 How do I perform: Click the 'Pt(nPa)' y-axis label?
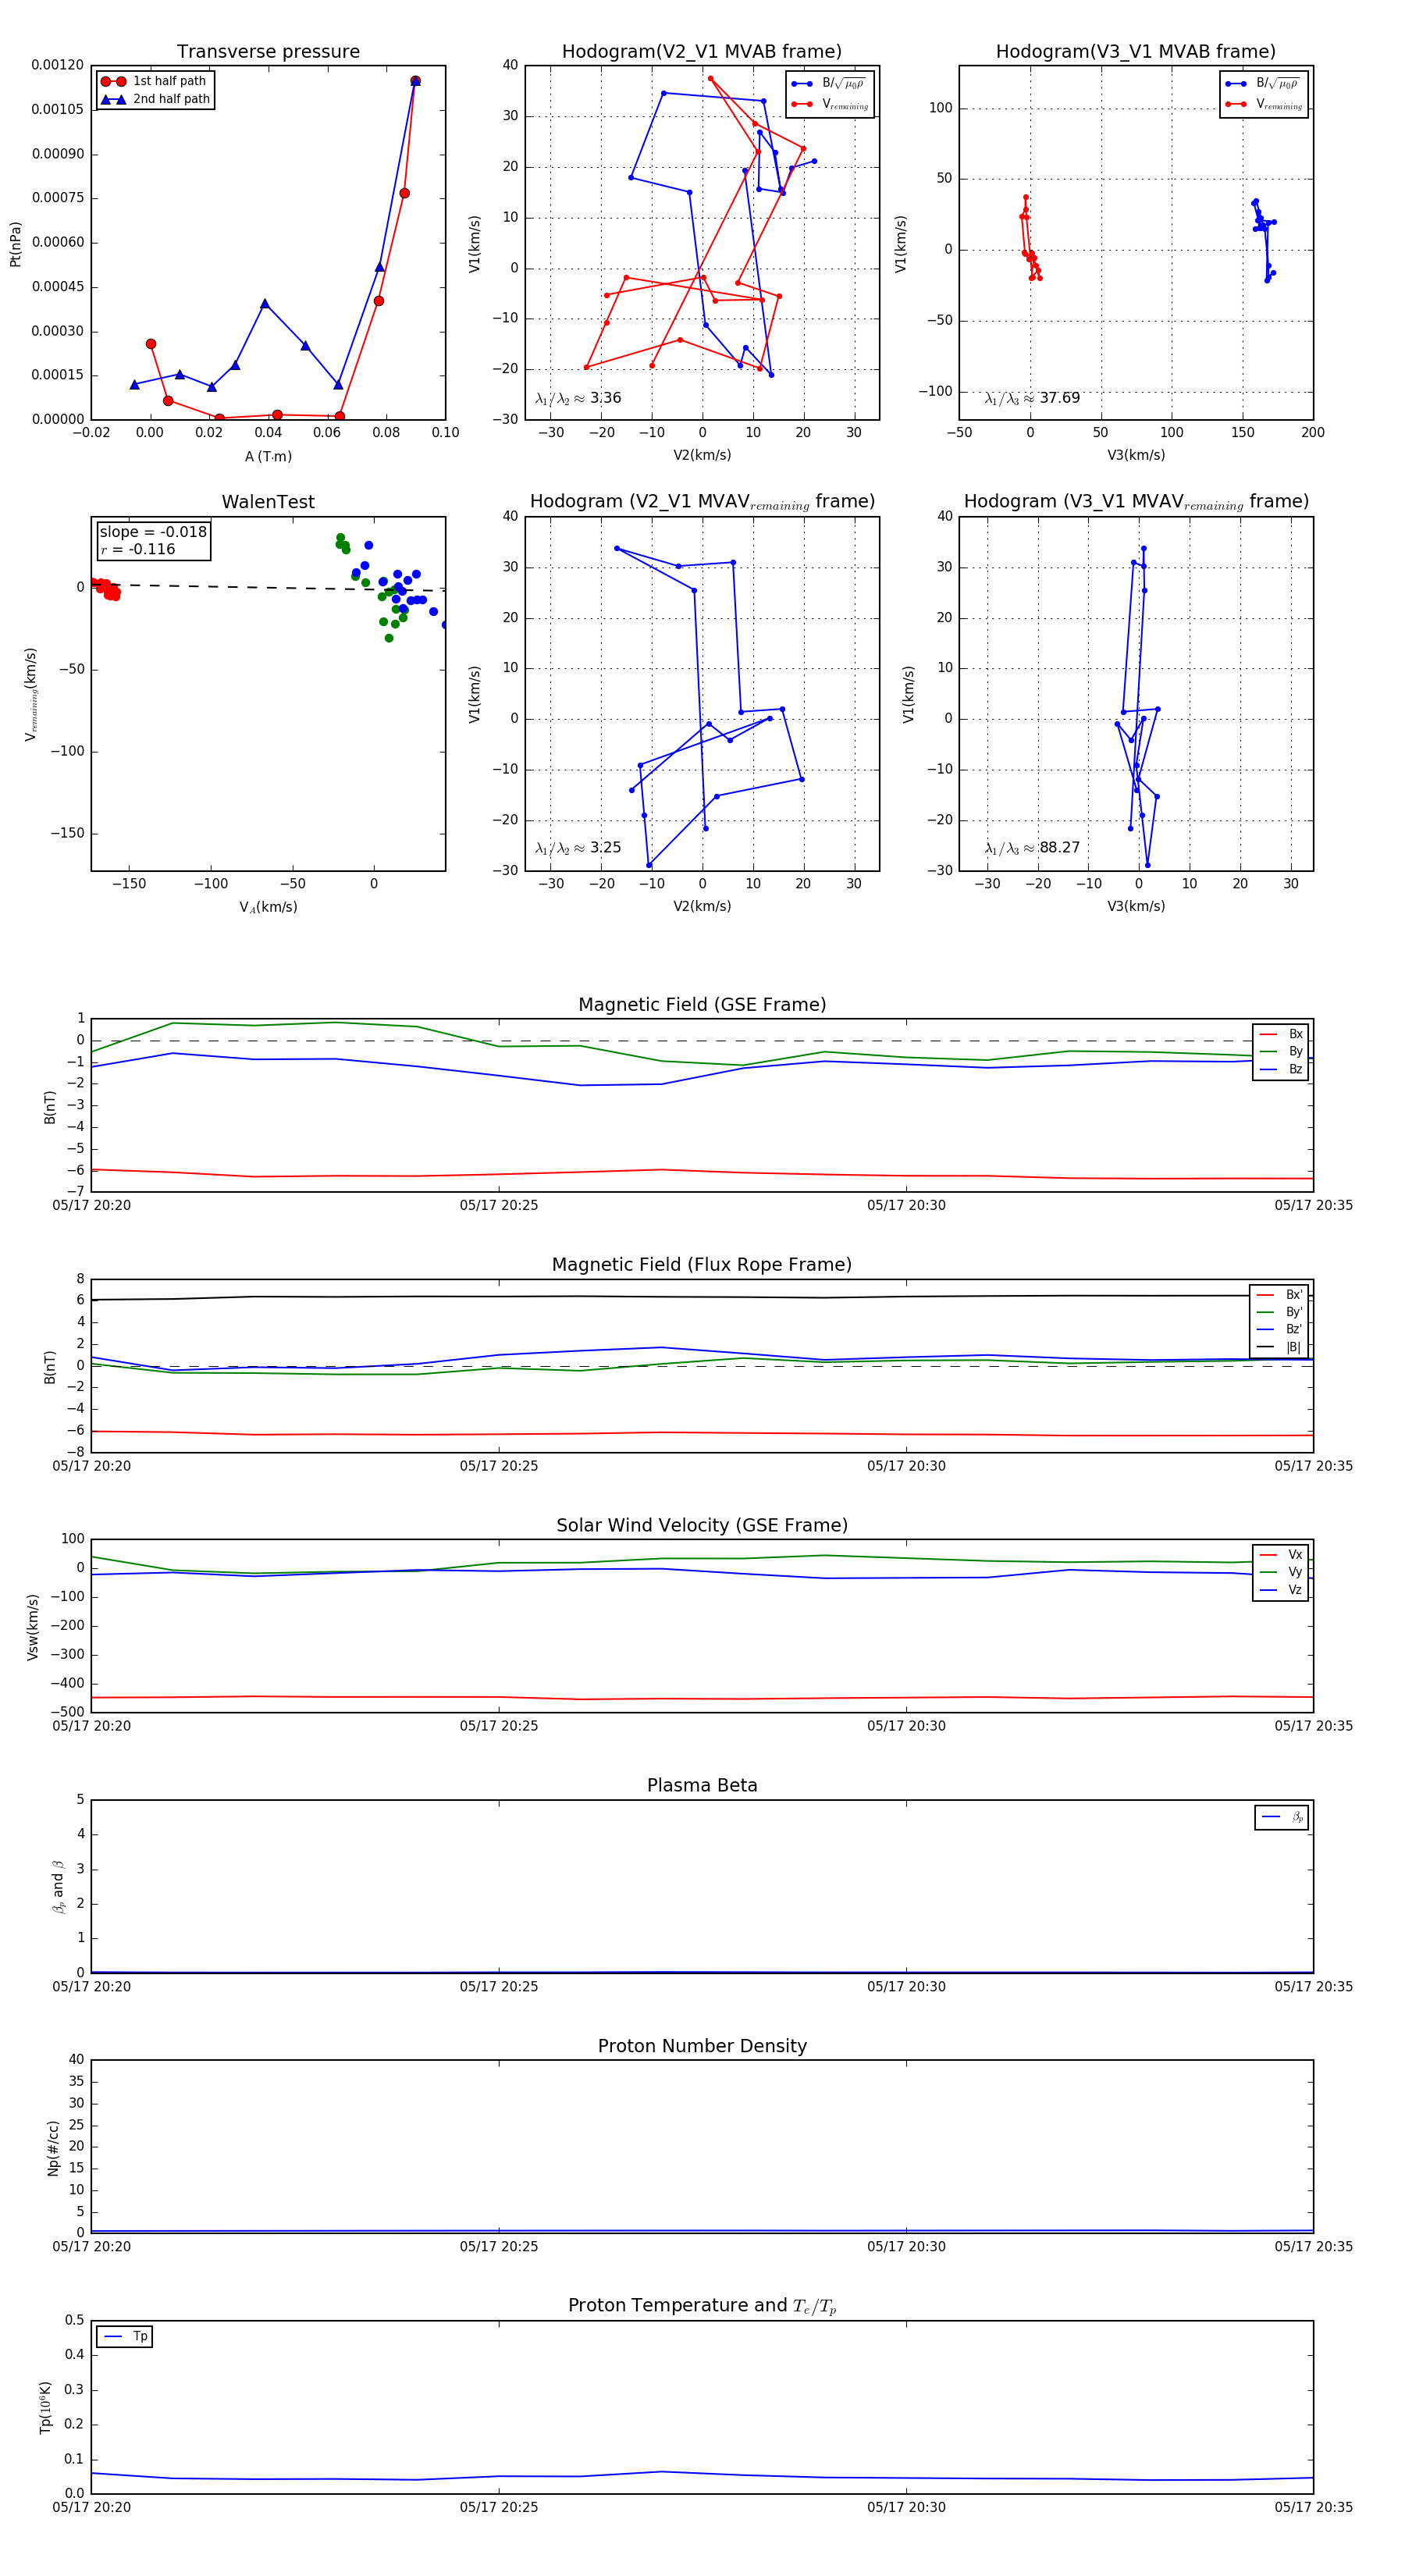[15, 243]
